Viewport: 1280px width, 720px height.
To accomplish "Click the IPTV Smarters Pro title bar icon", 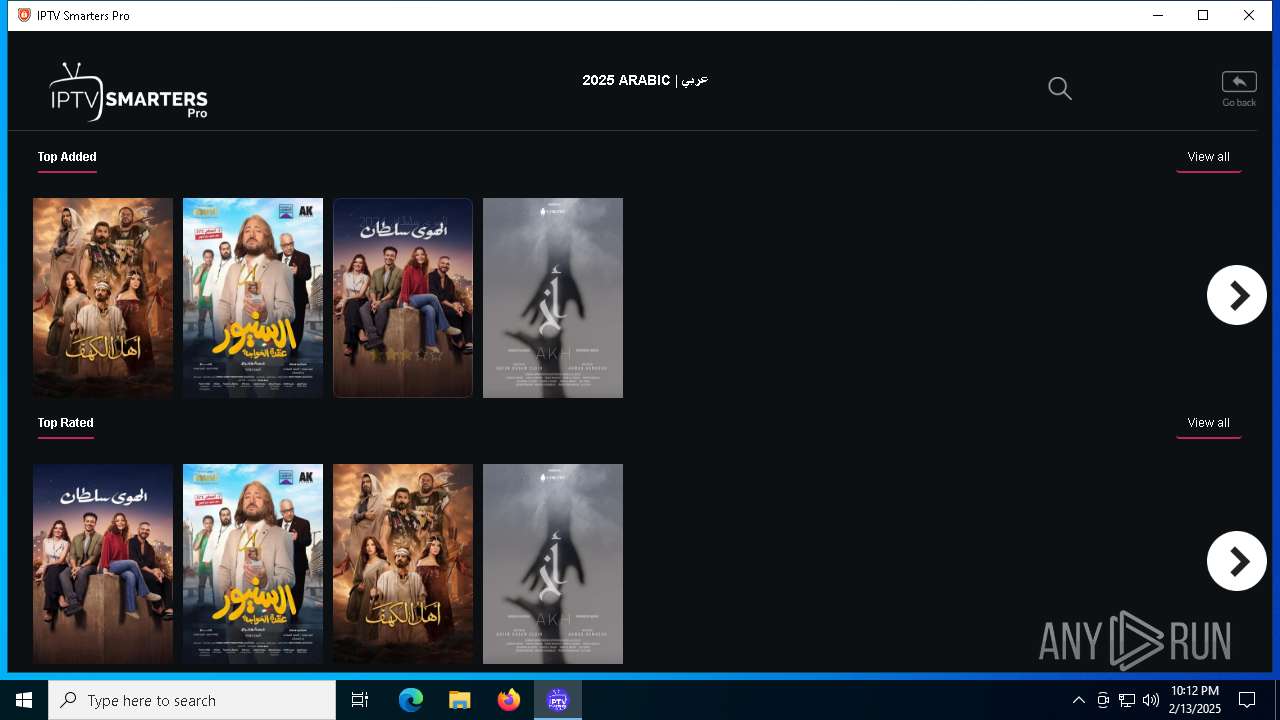I will coord(24,15).
